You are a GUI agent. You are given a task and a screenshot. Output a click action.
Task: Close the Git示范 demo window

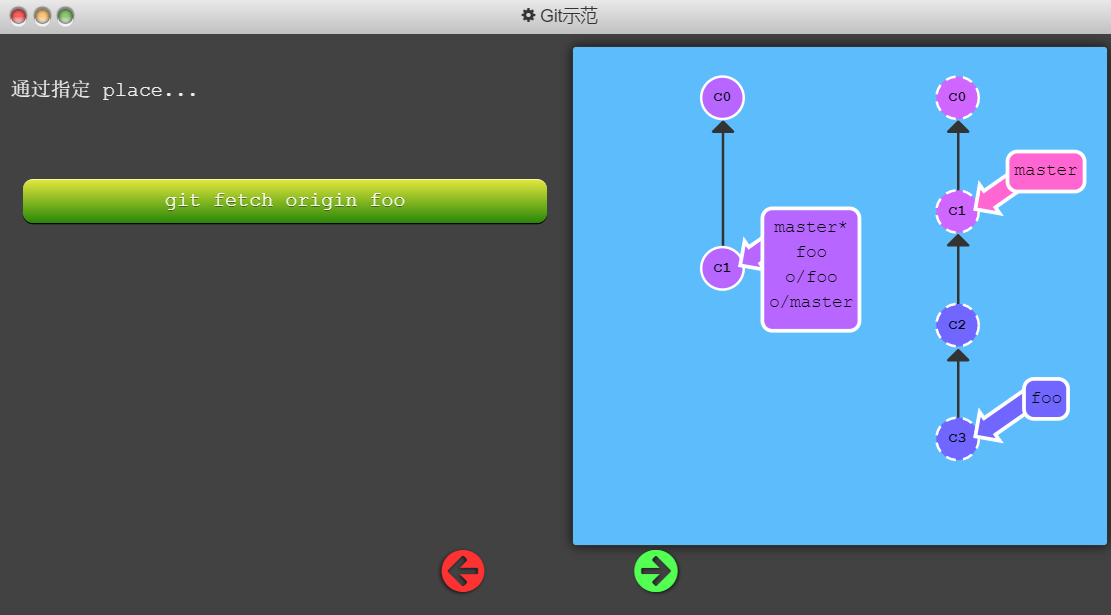click(19, 16)
